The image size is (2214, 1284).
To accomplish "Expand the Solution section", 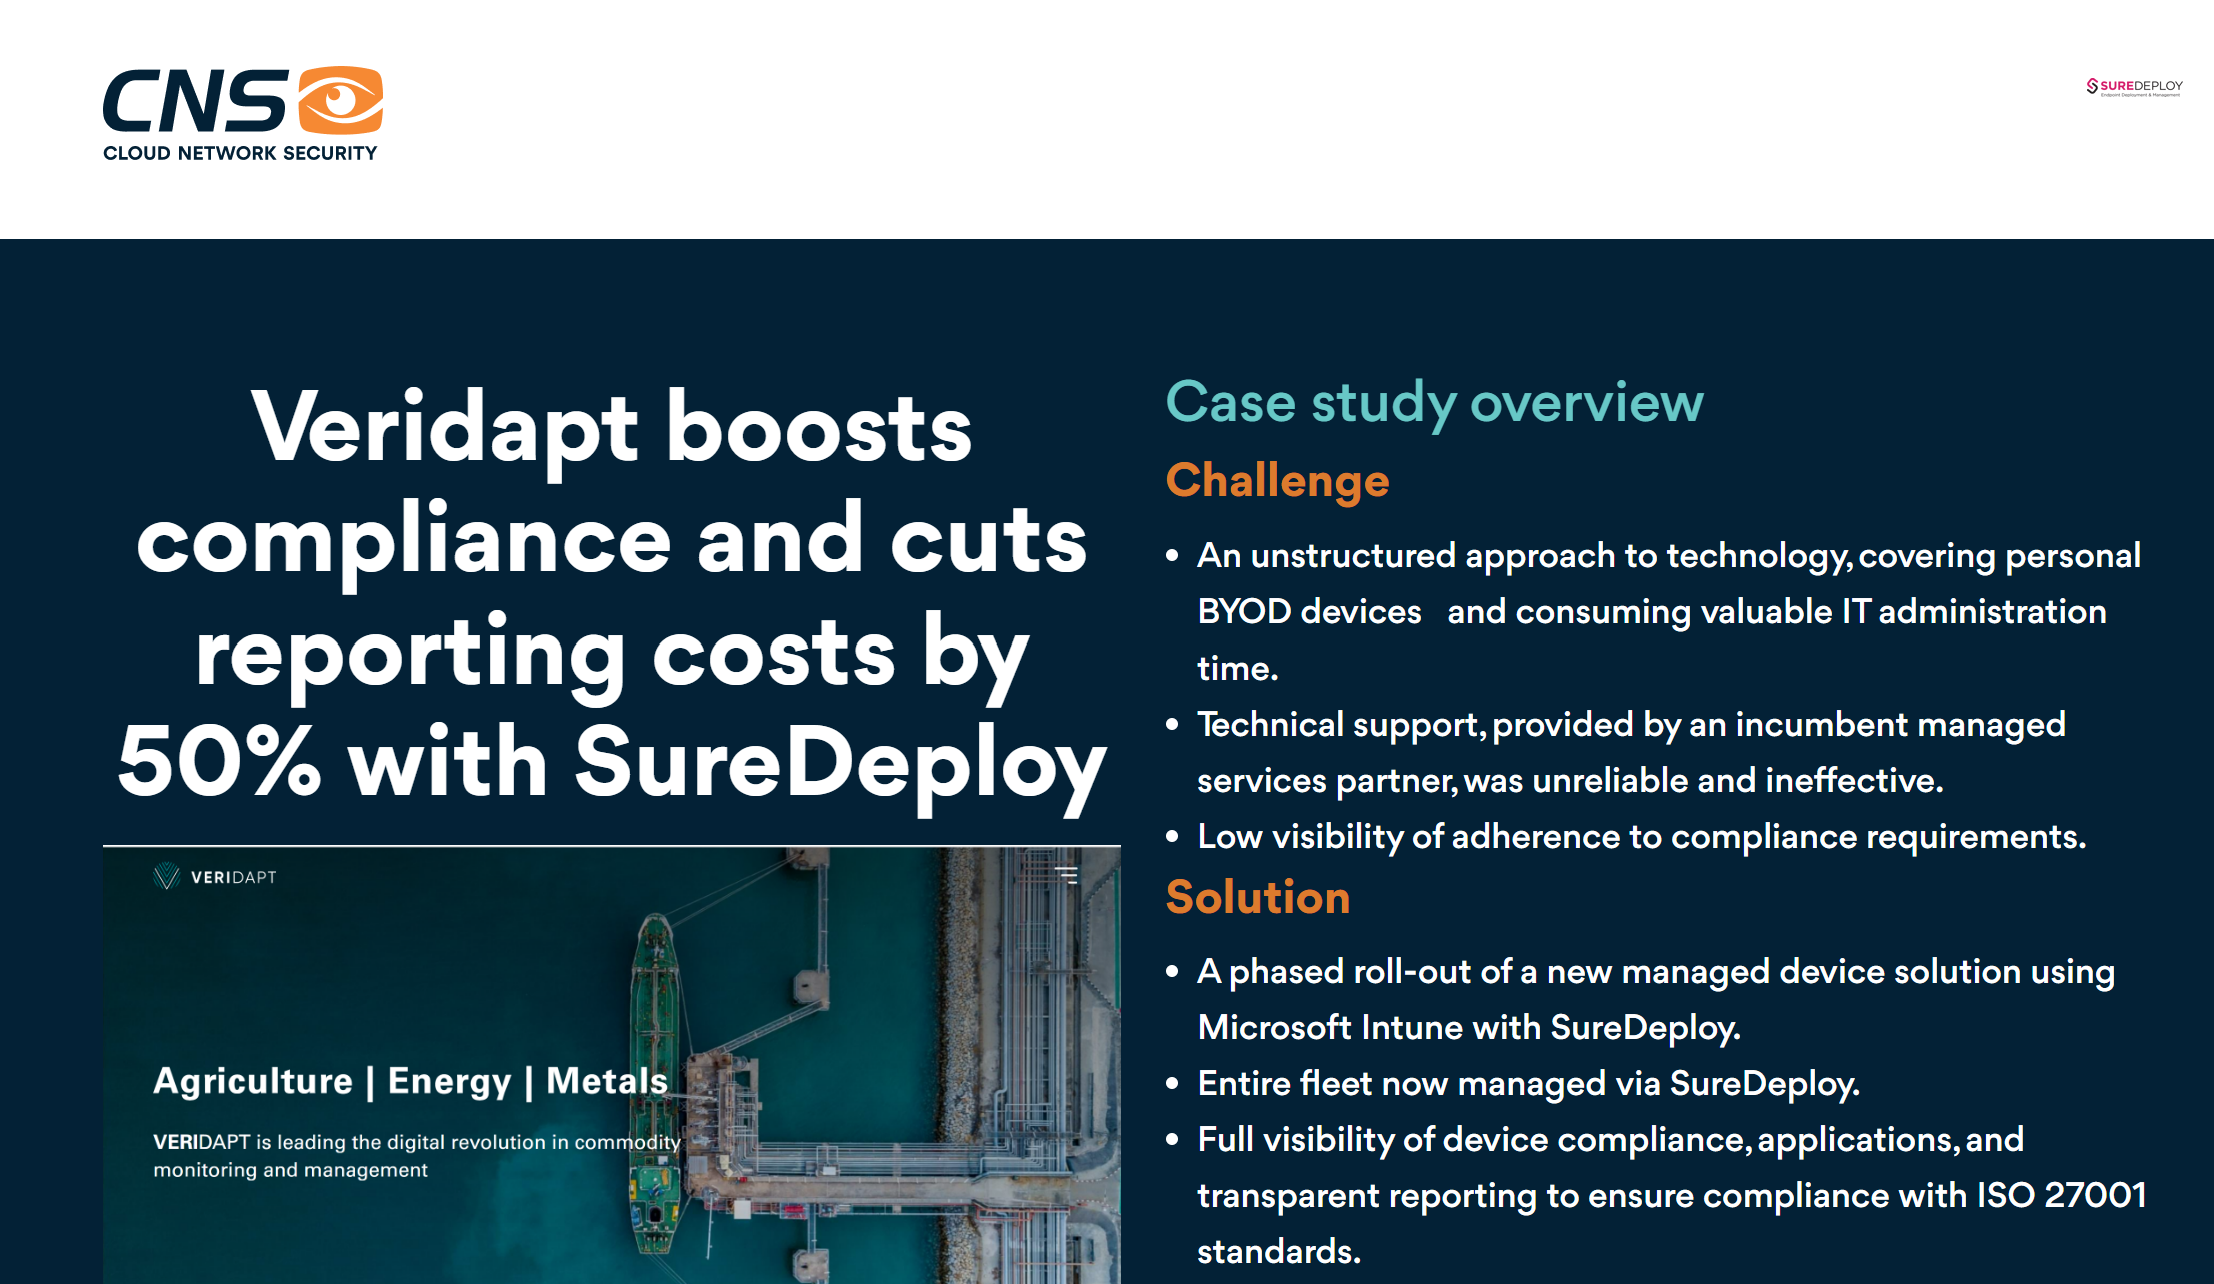I will pyautogui.click(x=1257, y=898).
